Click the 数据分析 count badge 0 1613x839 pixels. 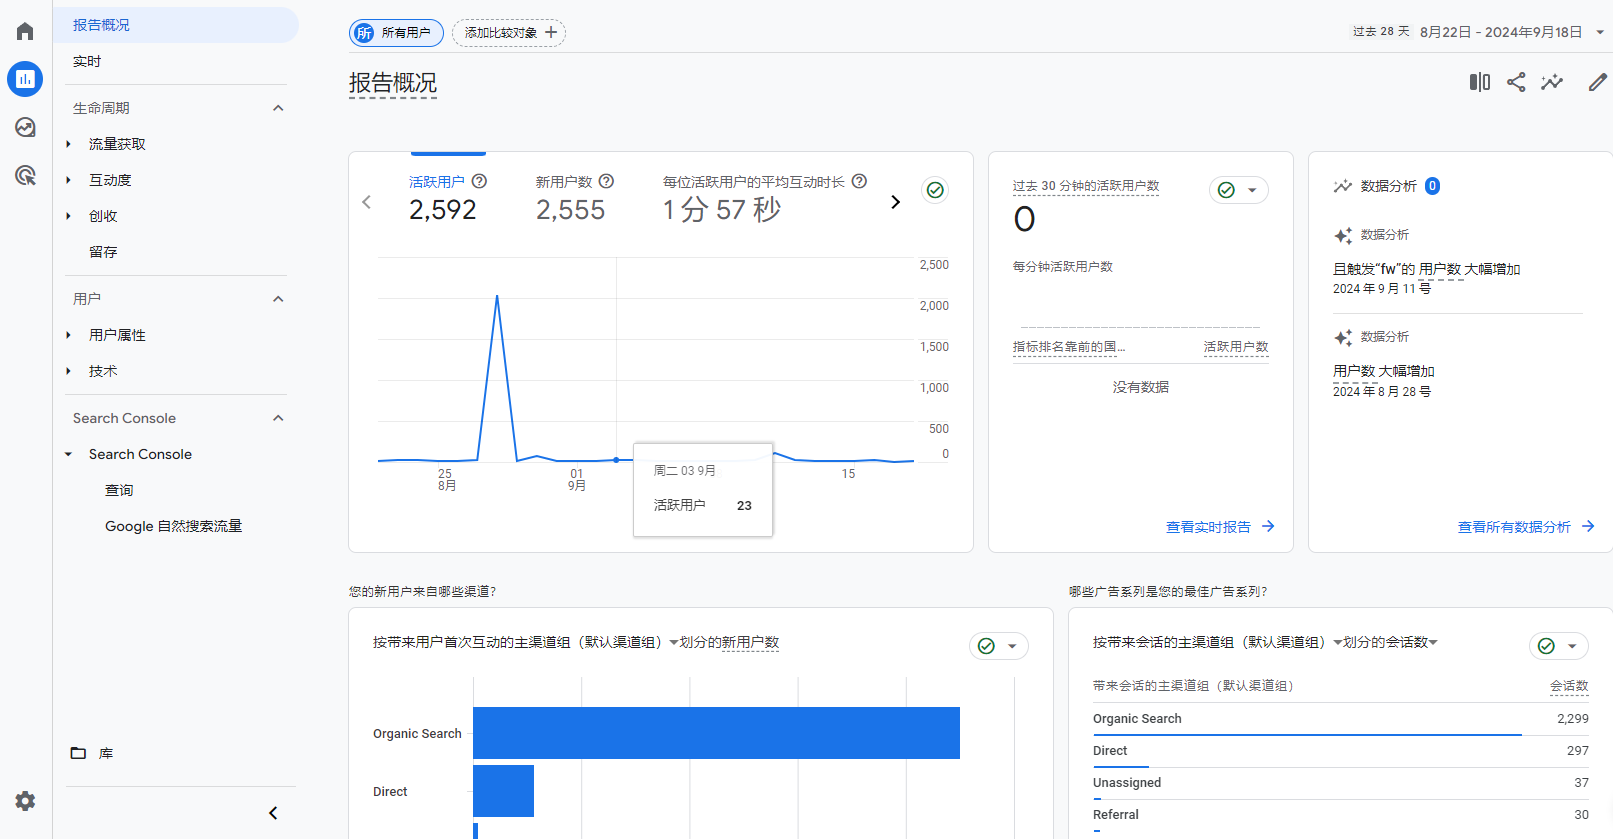coord(1432,186)
